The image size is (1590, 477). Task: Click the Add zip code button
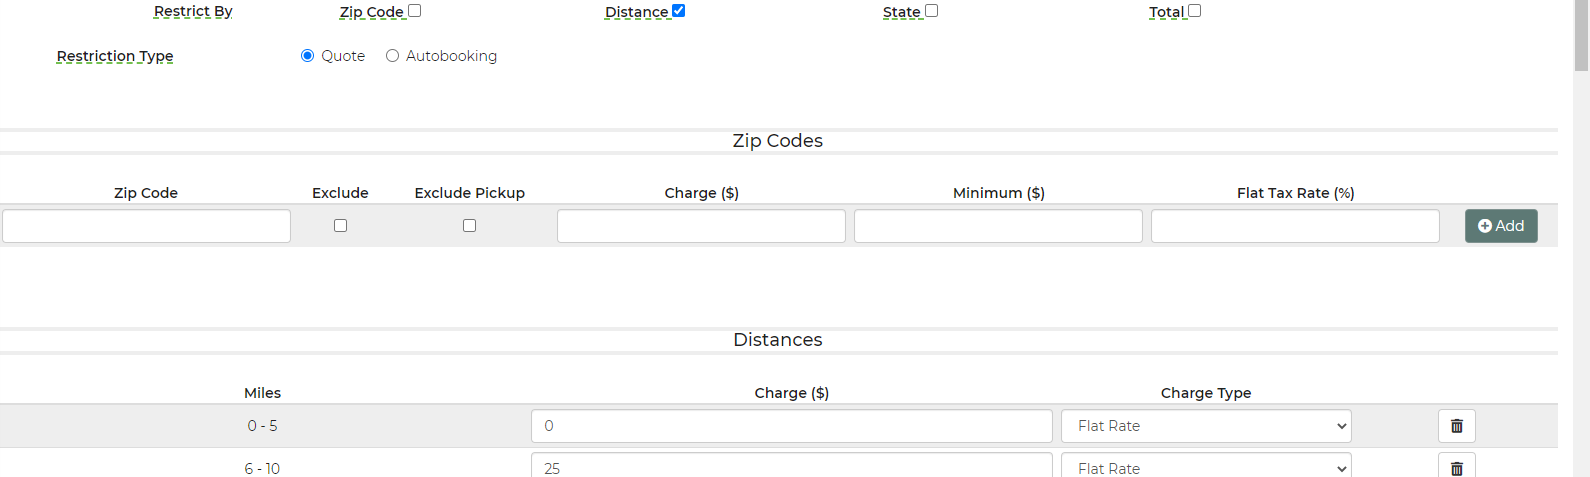coord(1500,226)
